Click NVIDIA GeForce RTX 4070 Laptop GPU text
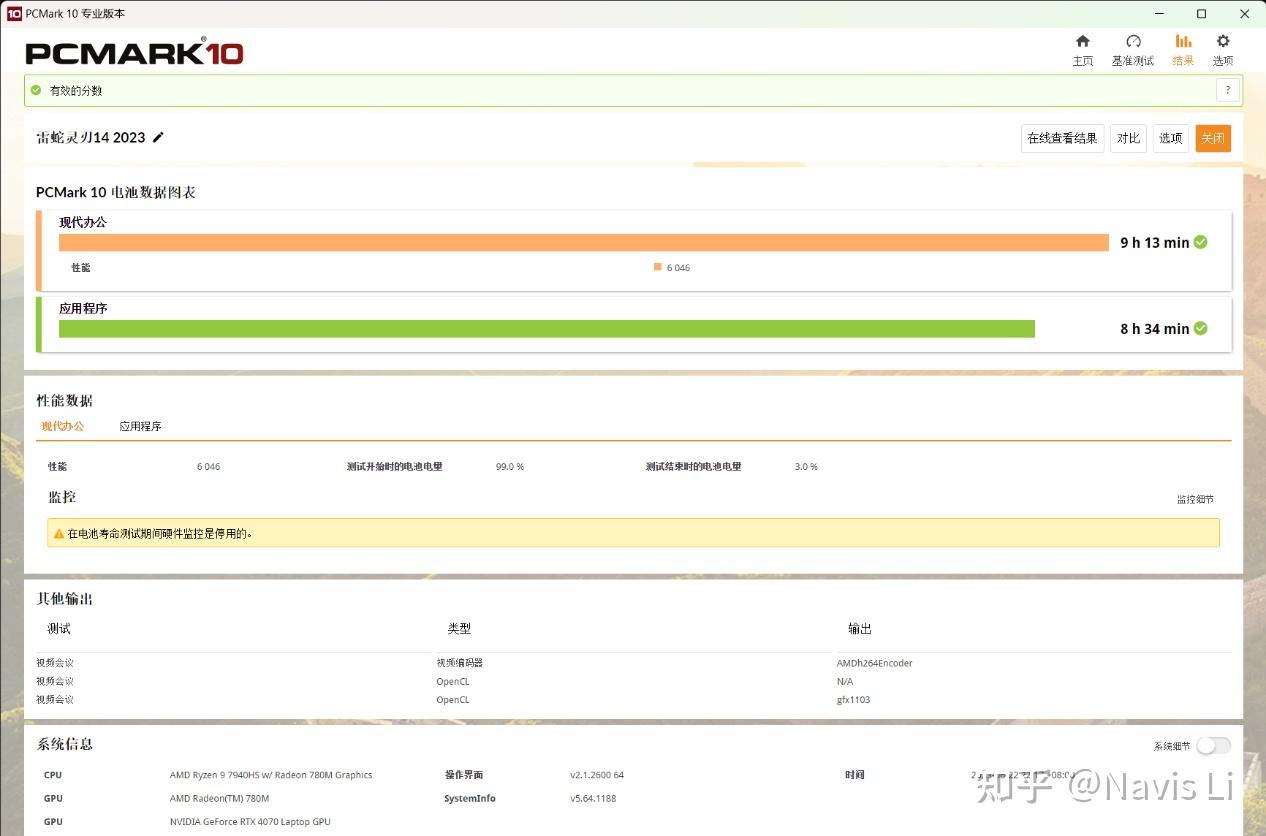 click(250, 822)
